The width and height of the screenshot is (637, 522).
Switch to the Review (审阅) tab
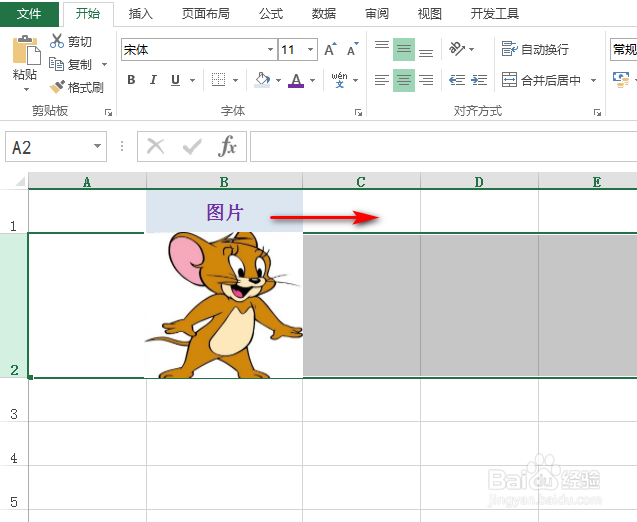tap(377, 14)
